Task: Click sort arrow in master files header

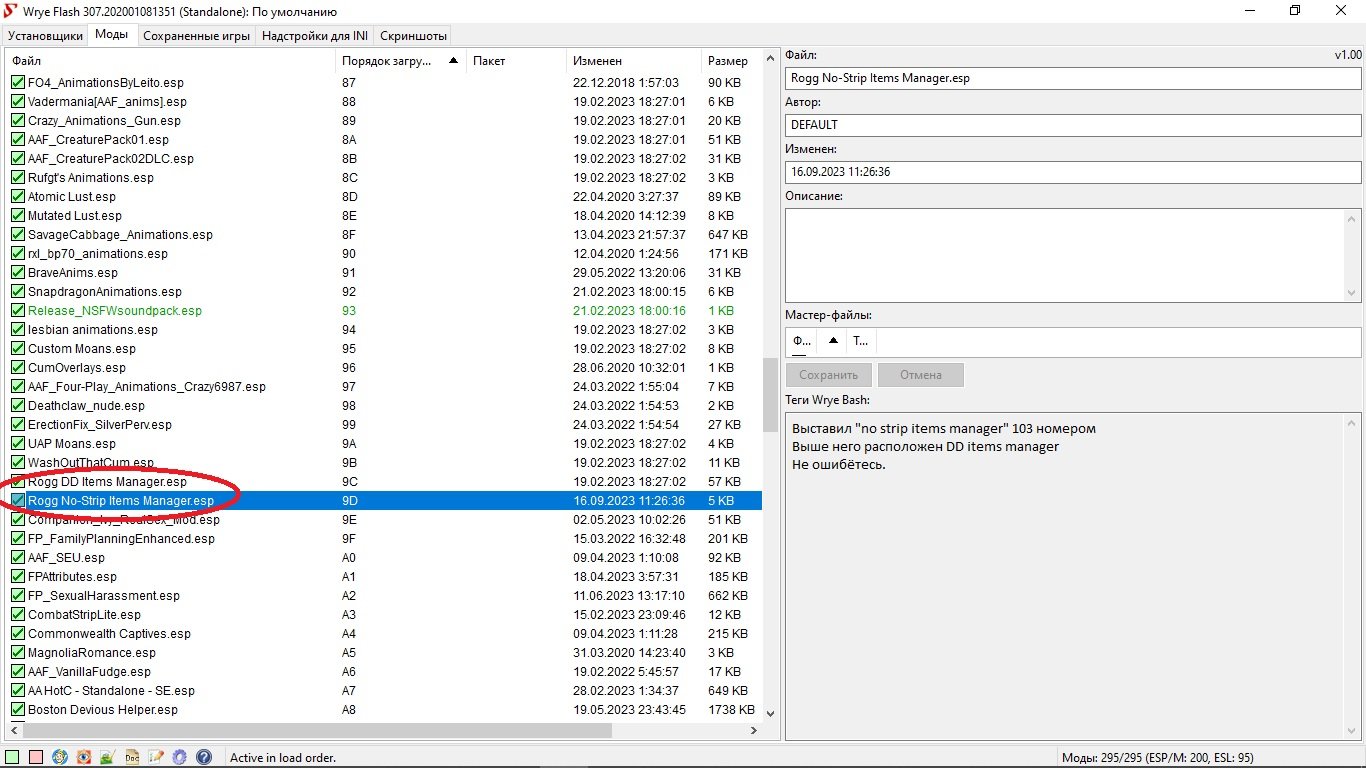Action: pyautogui.click(x=833, y=341)
